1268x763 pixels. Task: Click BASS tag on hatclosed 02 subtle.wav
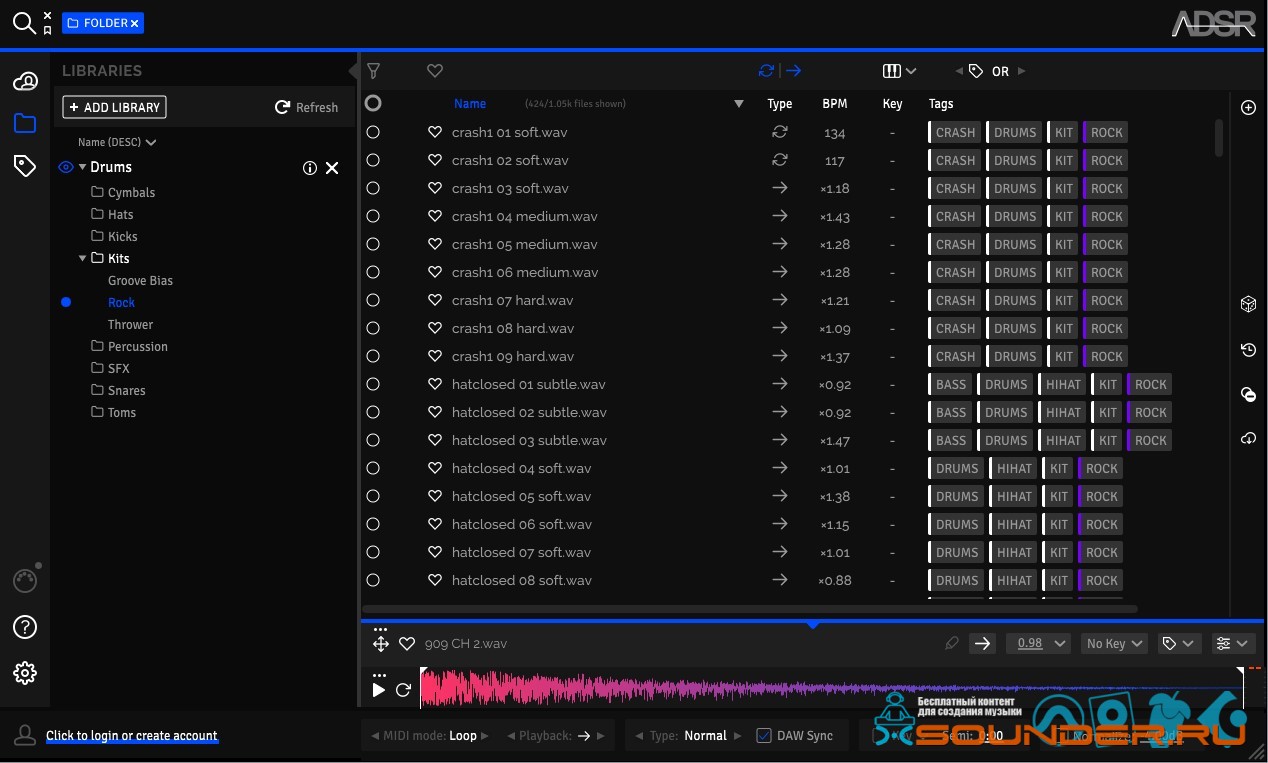[951, 412]
